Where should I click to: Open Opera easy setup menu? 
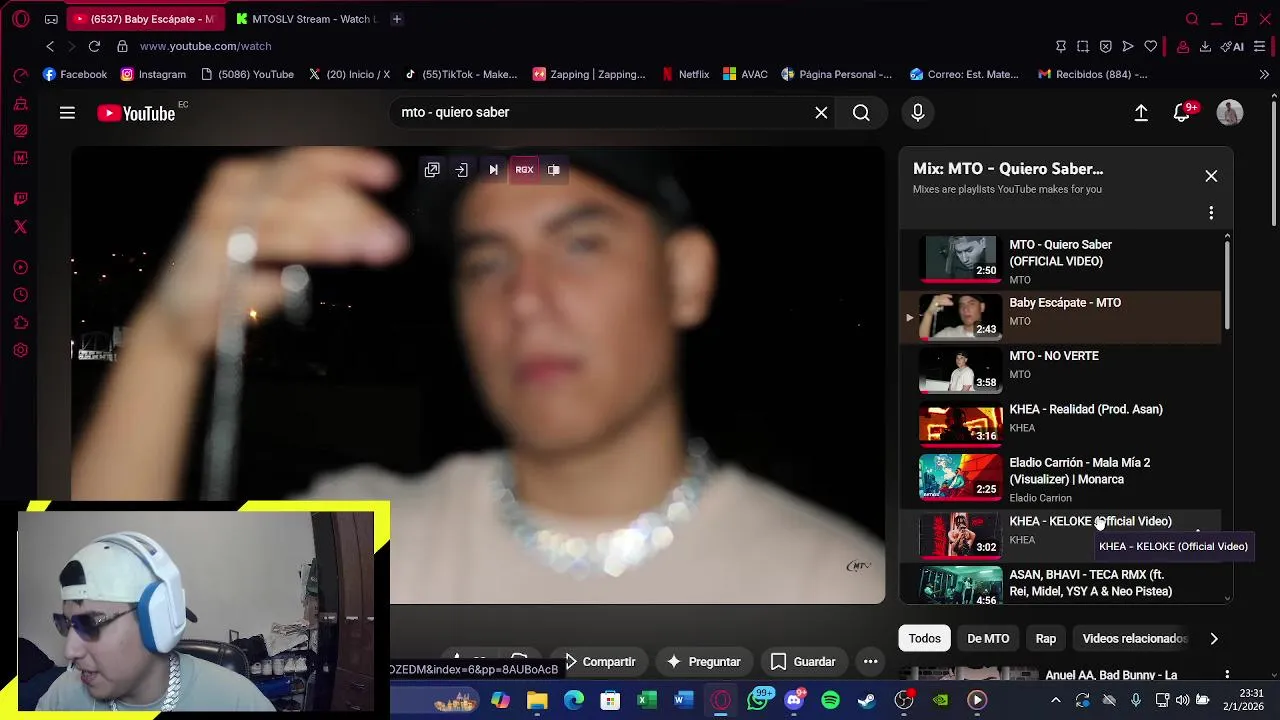[x=1259, y=46]
